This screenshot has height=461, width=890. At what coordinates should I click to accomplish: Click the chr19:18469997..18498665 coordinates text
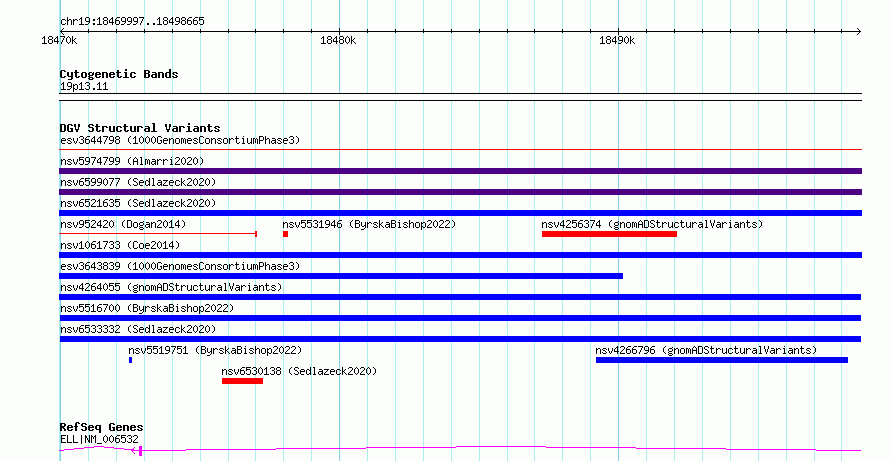click(x=132, y=22)
